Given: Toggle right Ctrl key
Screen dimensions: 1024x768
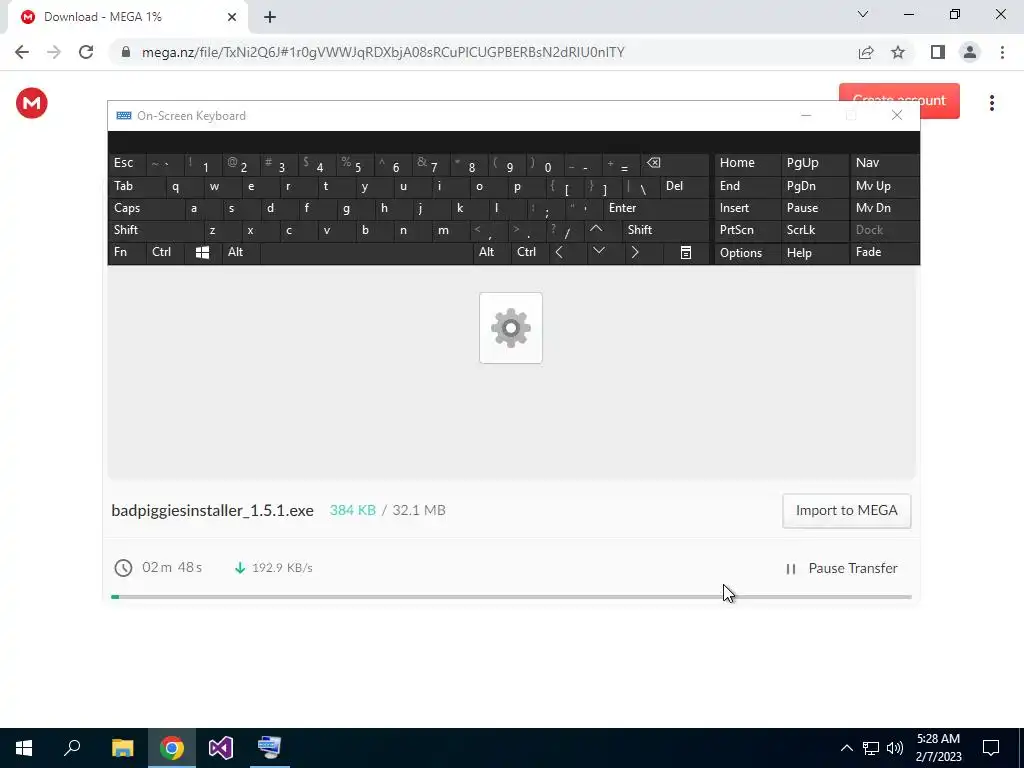Looking at the screenshot, I should tap(529, 253).
